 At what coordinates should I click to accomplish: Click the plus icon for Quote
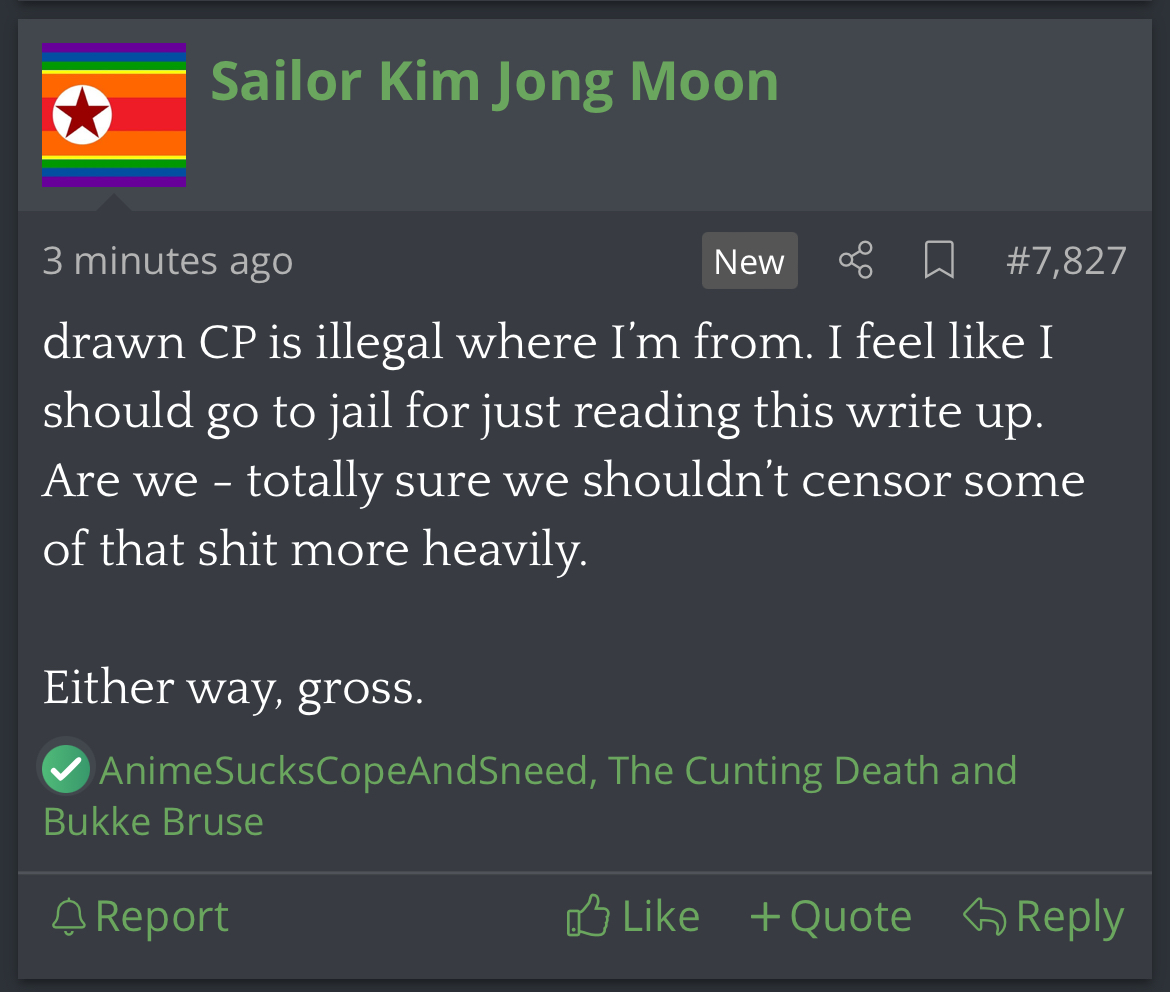pyautogui.click(x=766, y=916)
